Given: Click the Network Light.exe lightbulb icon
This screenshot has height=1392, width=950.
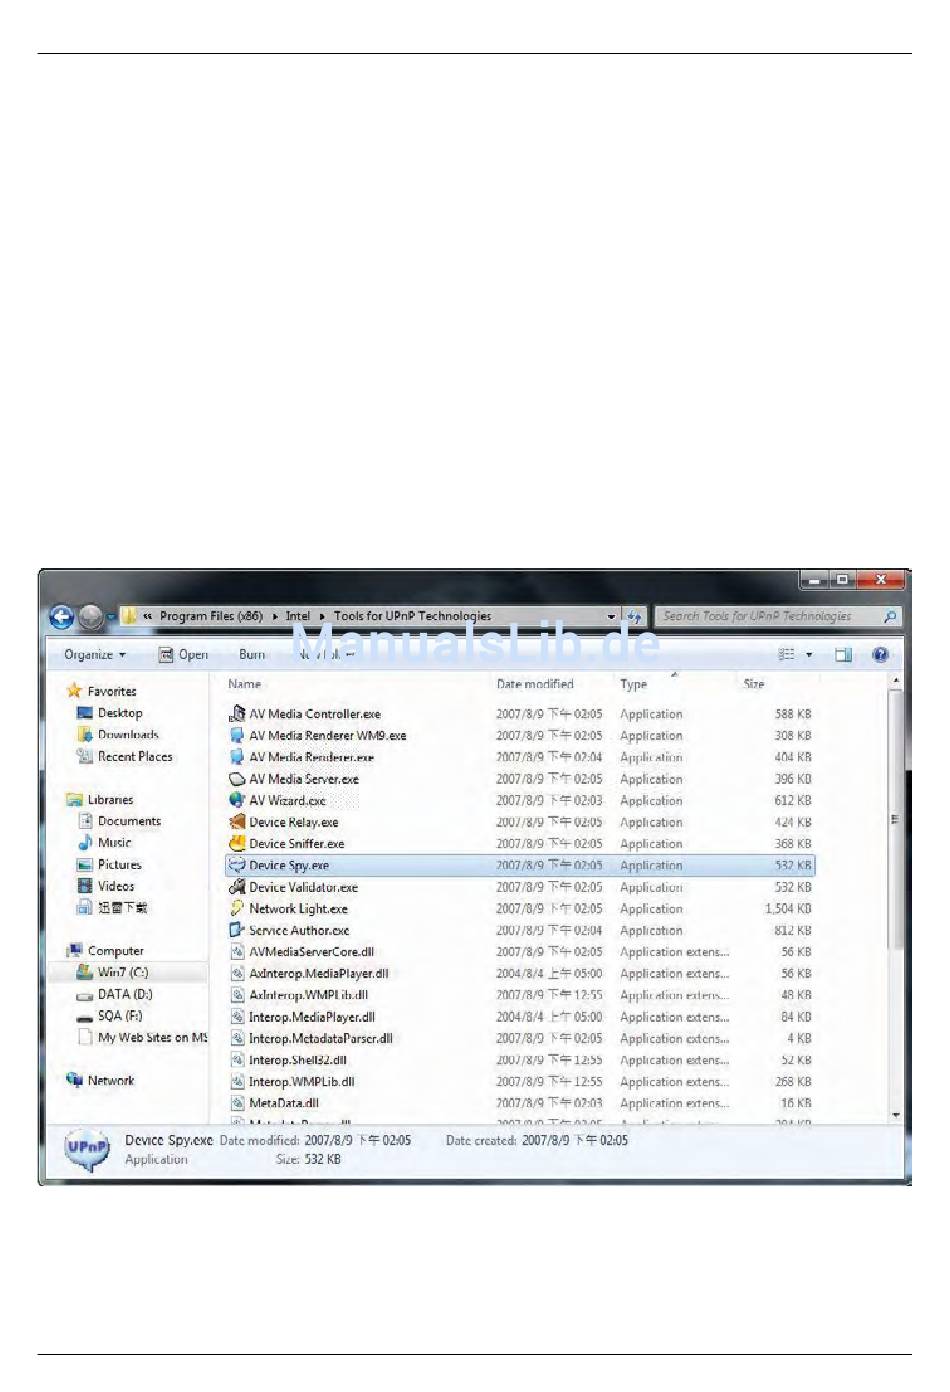Looking at the screenshot, I should 237,909.
